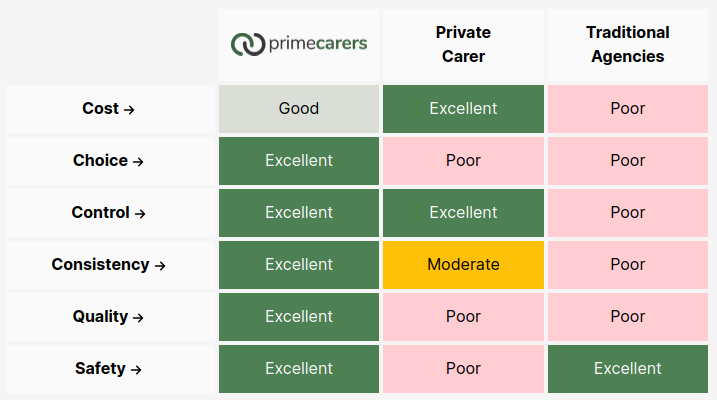Click the yellow Moderate cell for Consistency
The image size is (717, 400).
[463, 265]
